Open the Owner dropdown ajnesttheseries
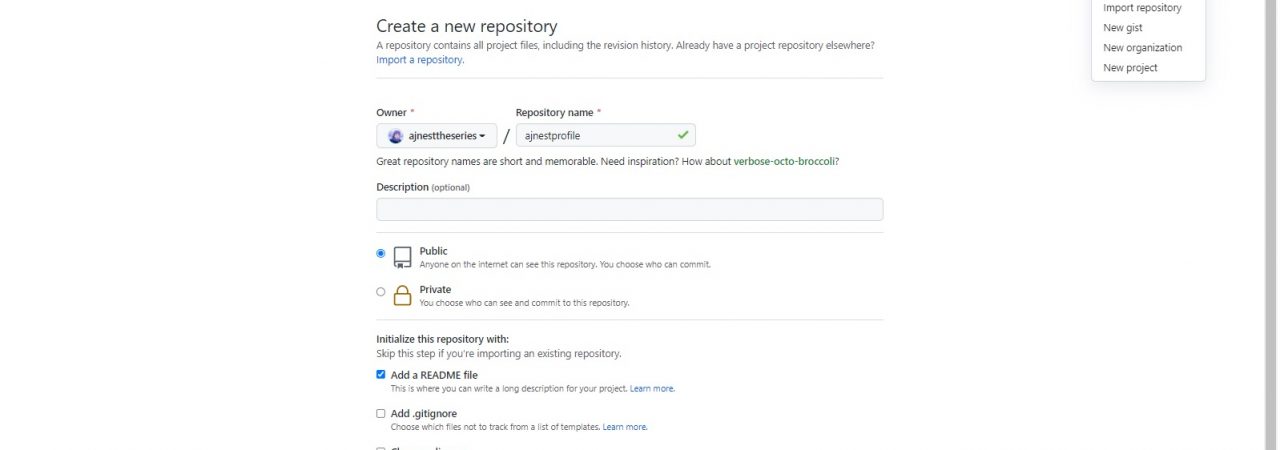Viewport: 1280px width, 450px height. (437, 136)
